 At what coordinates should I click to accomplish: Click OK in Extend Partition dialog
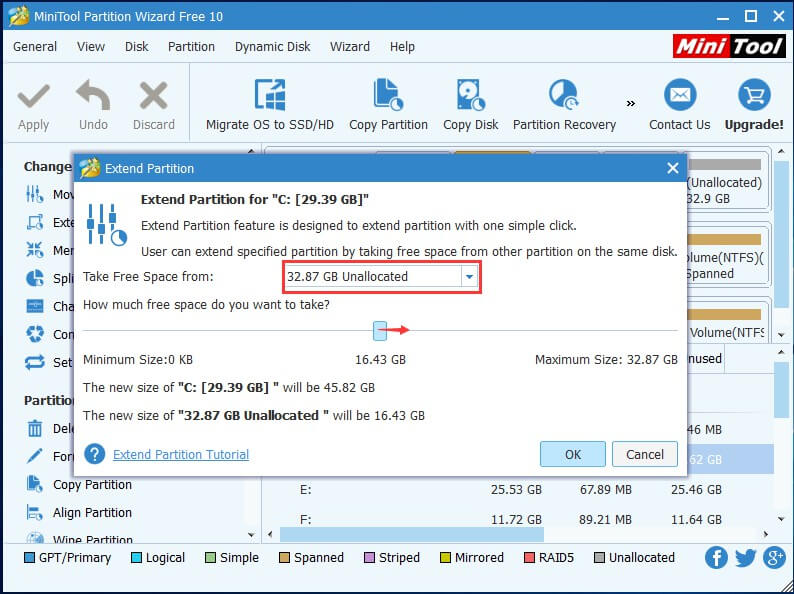572,454
